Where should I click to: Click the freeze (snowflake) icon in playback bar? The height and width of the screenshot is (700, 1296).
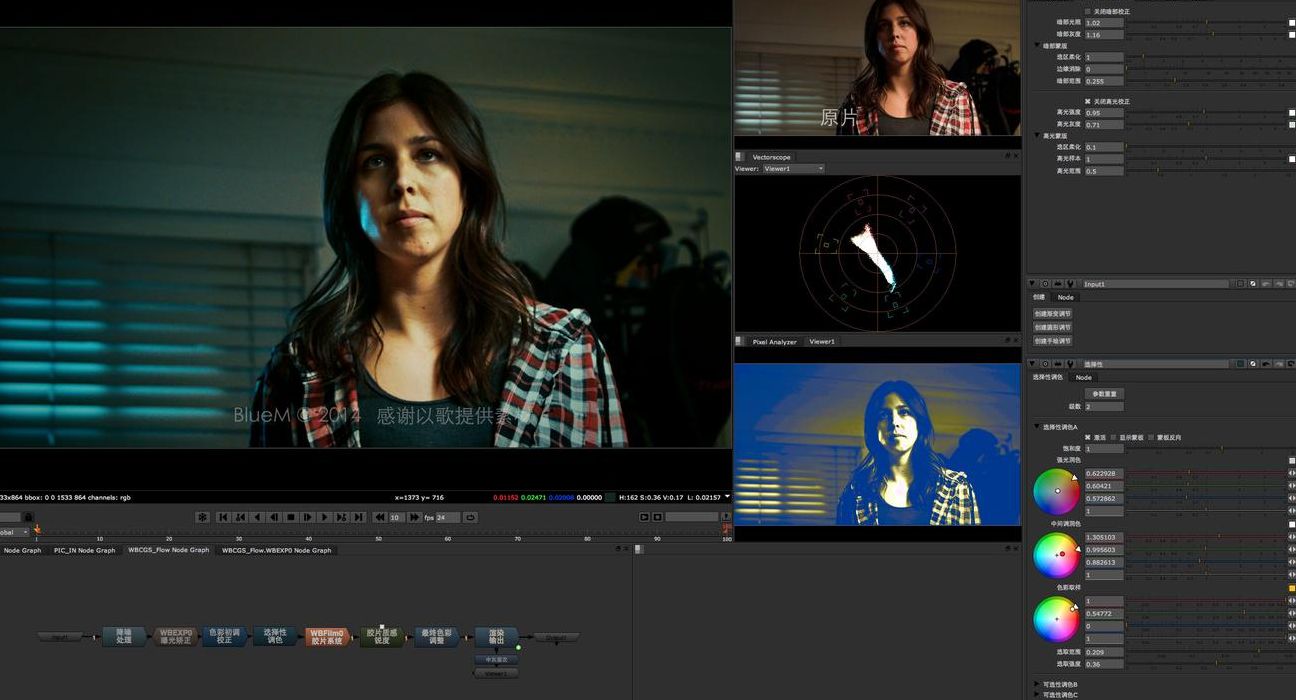pos(202,517)
